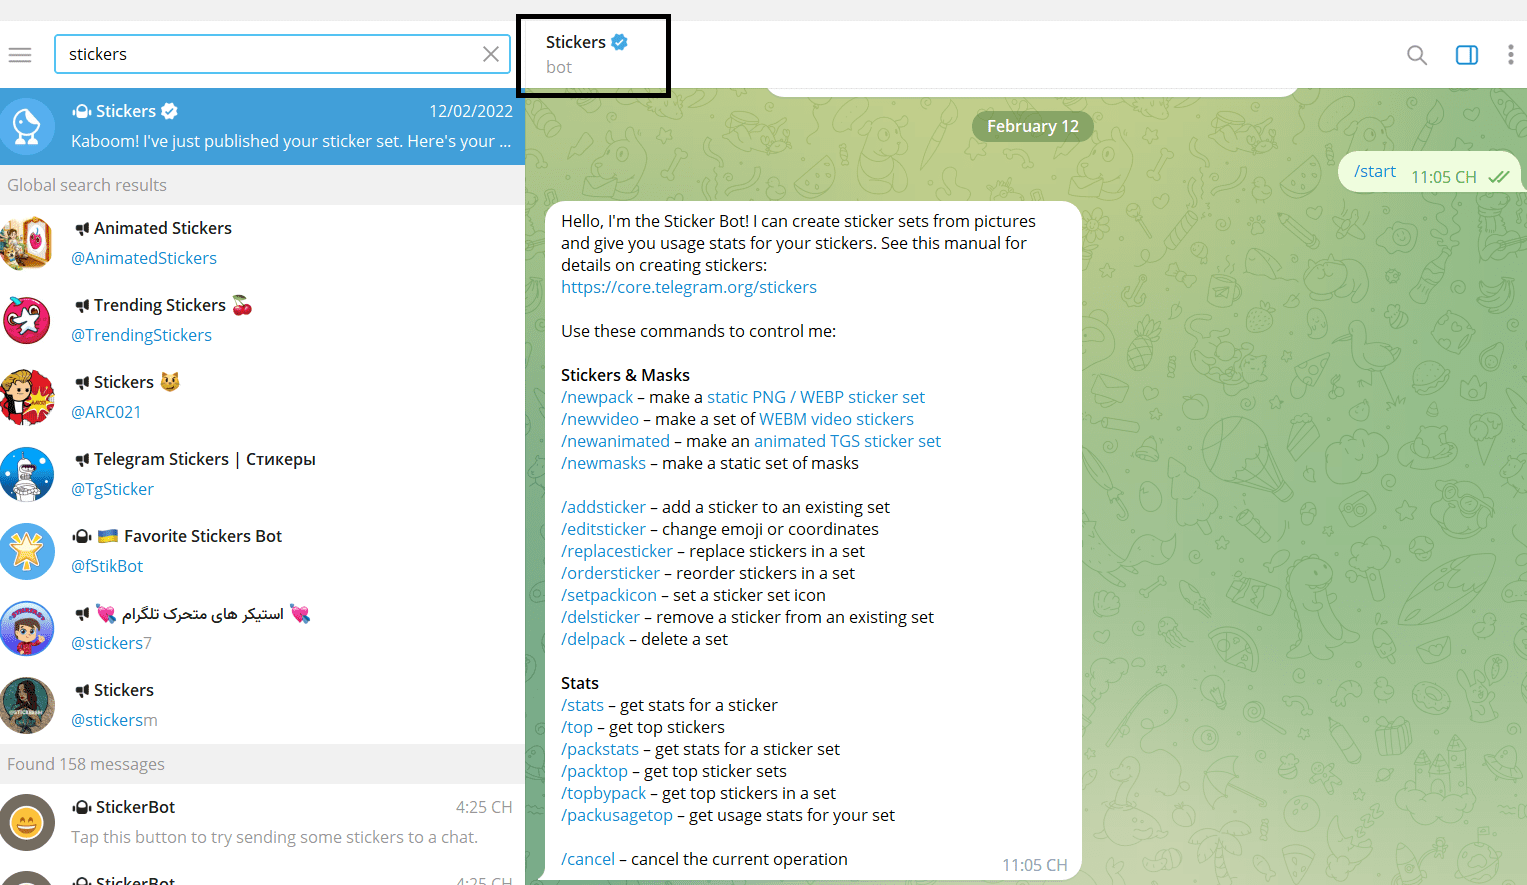1527x885 pixels.
Task: Click the /stats command
Action: [582, 705]
